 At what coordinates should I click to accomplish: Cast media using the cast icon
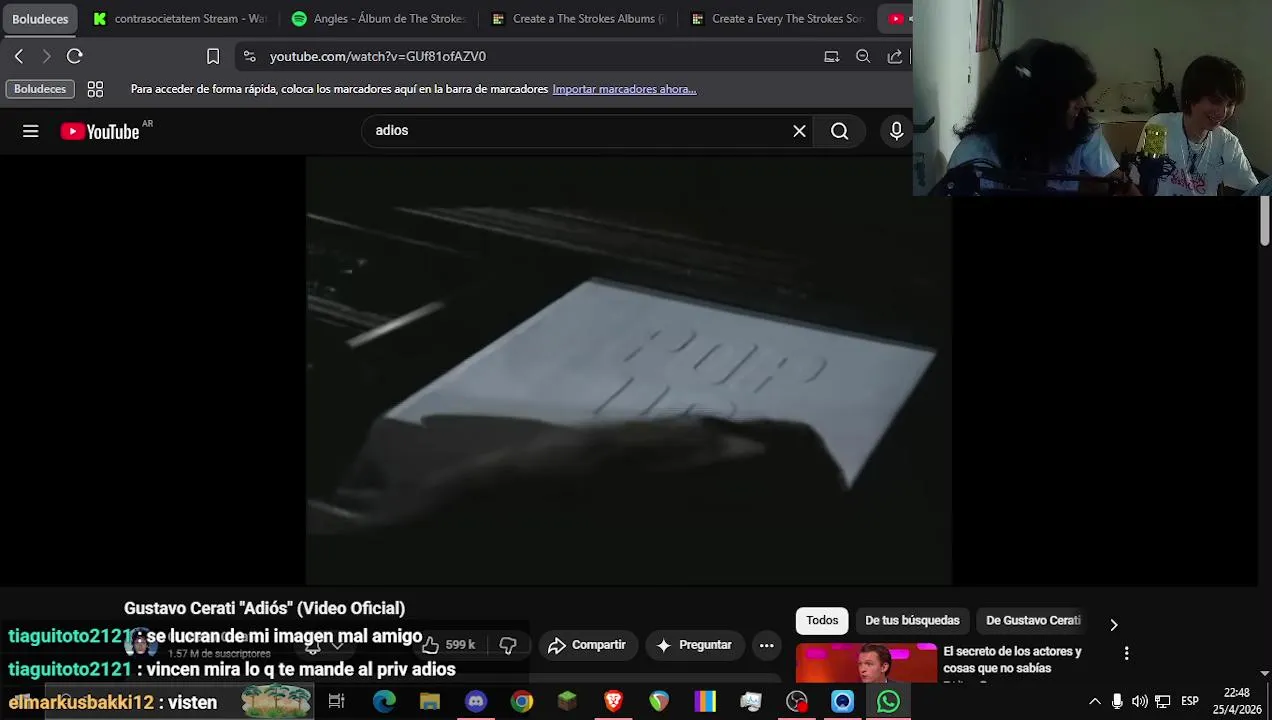coord(831,56)
